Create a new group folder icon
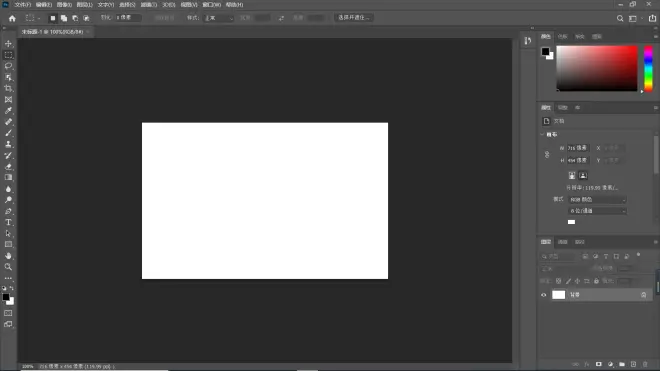660x371 pixels. click(622, 364)
